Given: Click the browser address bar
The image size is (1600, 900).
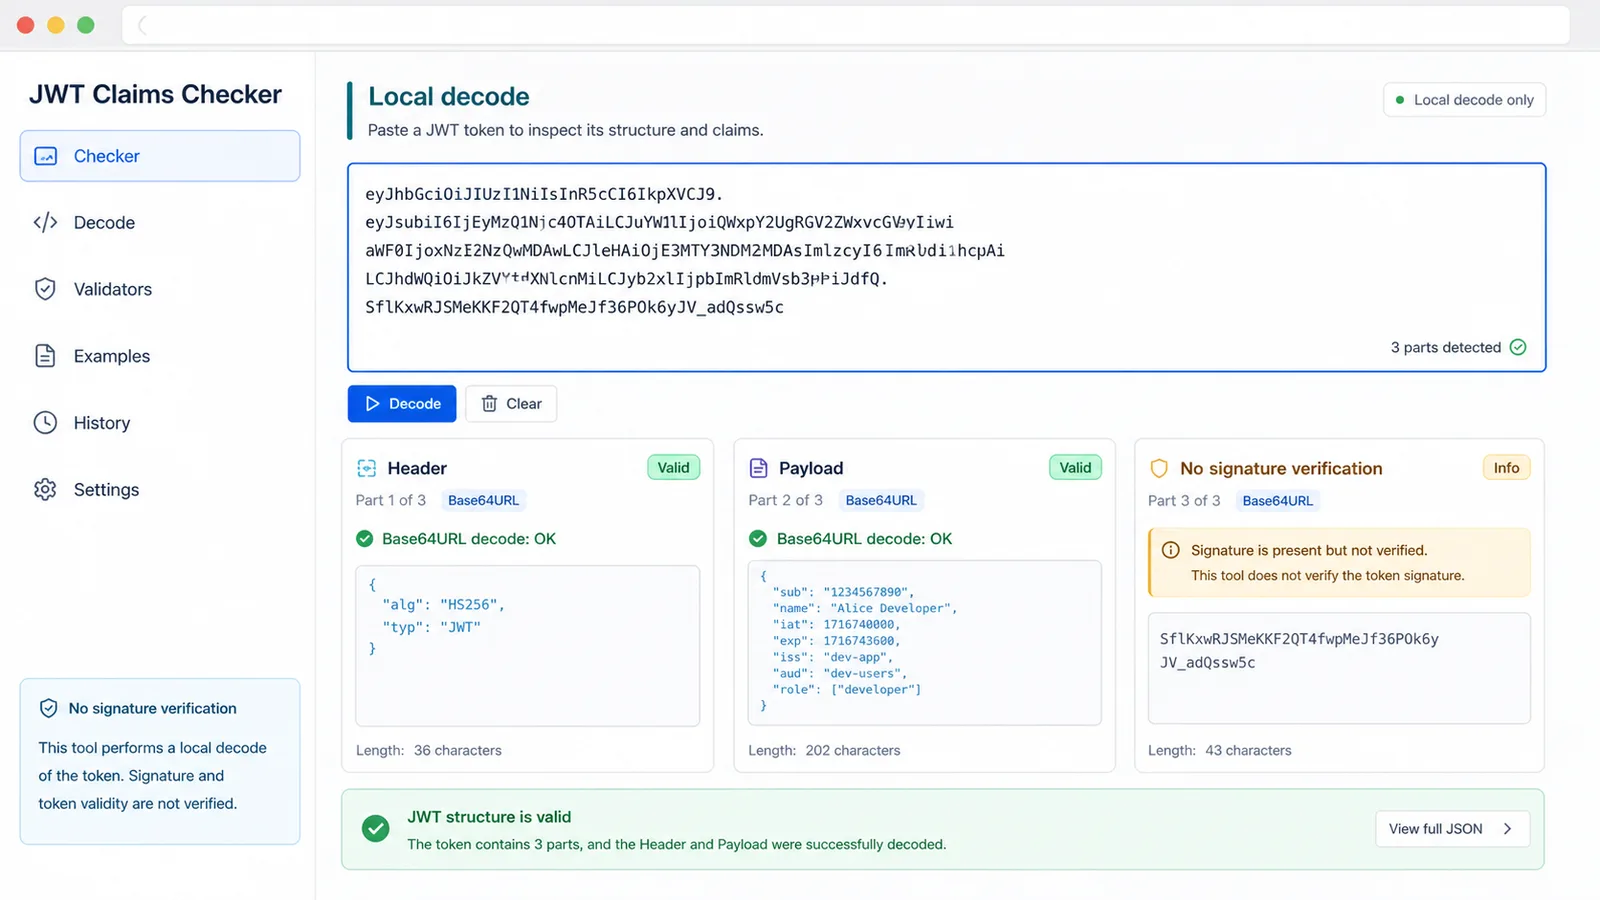Looking at the screenshot, I should [x=846, y=26].
